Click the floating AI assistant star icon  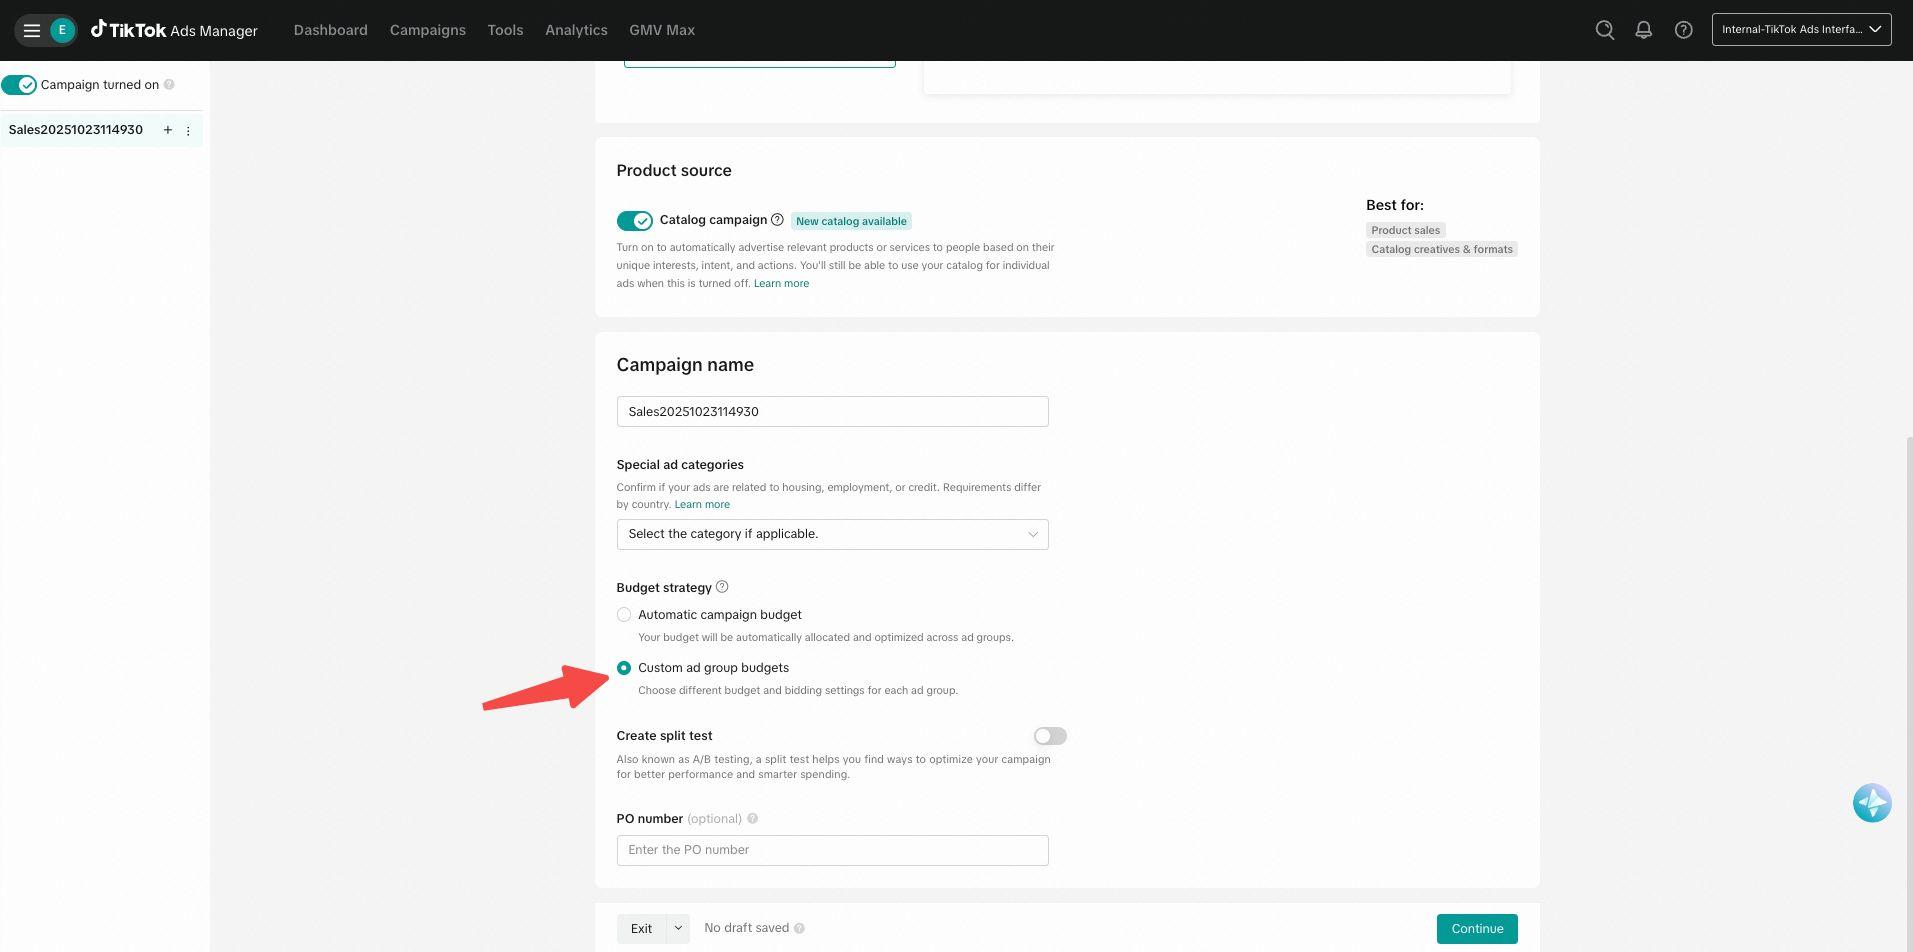click(1871, 803)
